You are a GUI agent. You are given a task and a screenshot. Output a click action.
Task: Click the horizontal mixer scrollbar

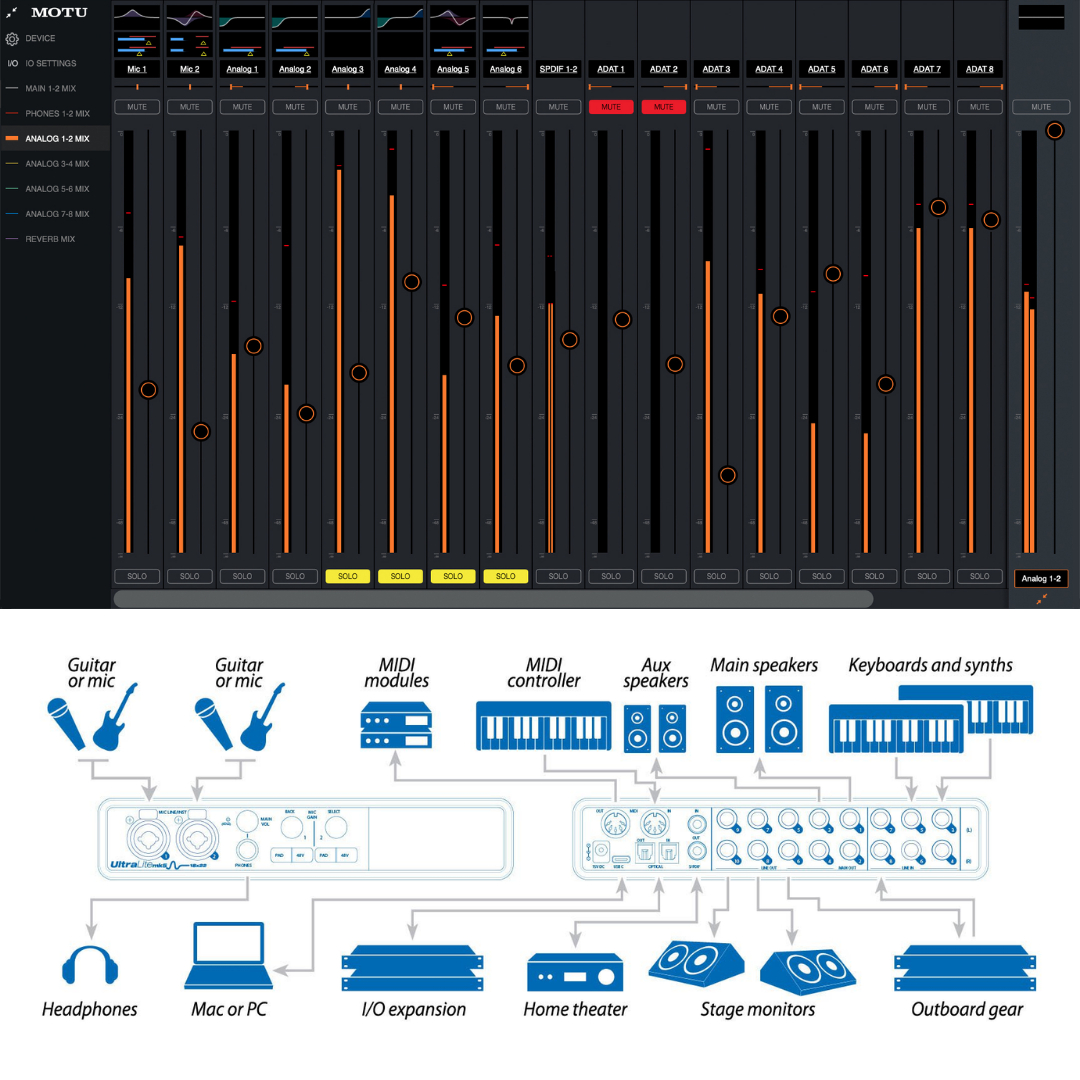click(x=493, y=599)
